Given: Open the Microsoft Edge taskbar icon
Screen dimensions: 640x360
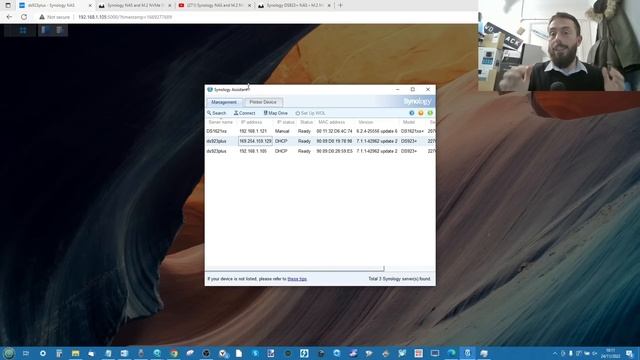Looking at the screenshot, I should [451, 353].
